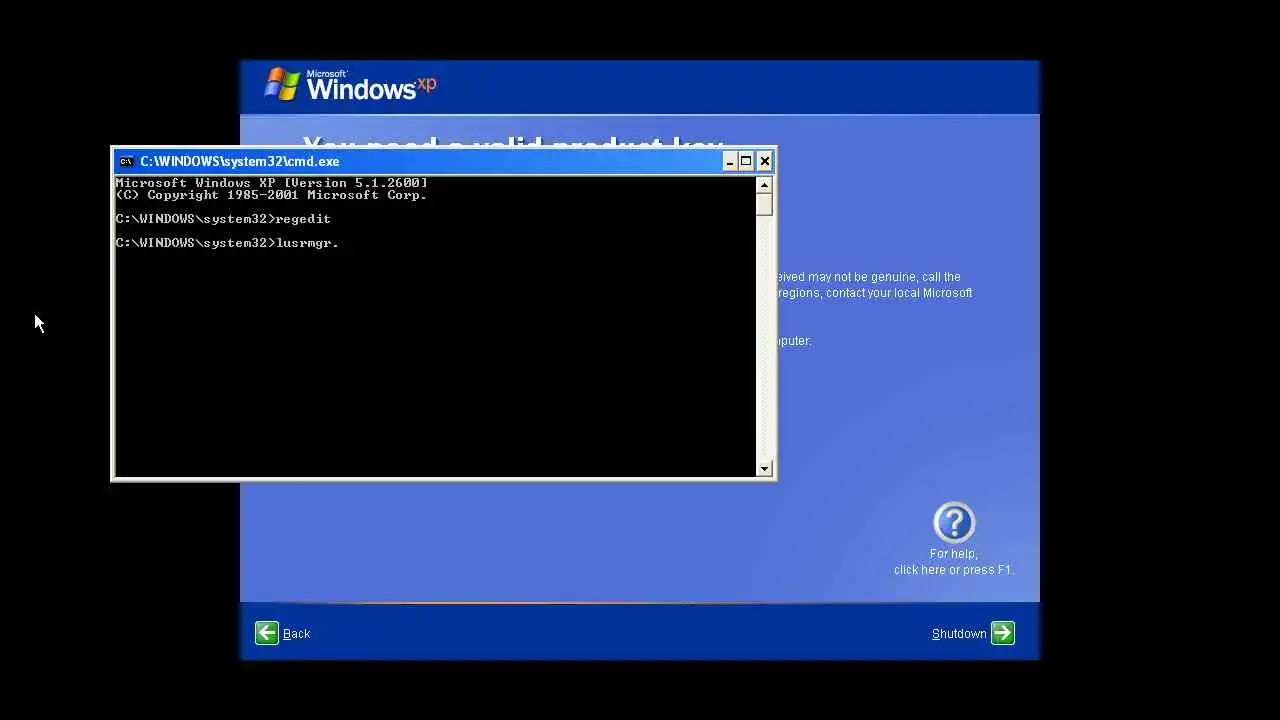Click the green Shutdown arrow icon
This screenshot has height=720, width=1280.
(x=1003, y=633)
